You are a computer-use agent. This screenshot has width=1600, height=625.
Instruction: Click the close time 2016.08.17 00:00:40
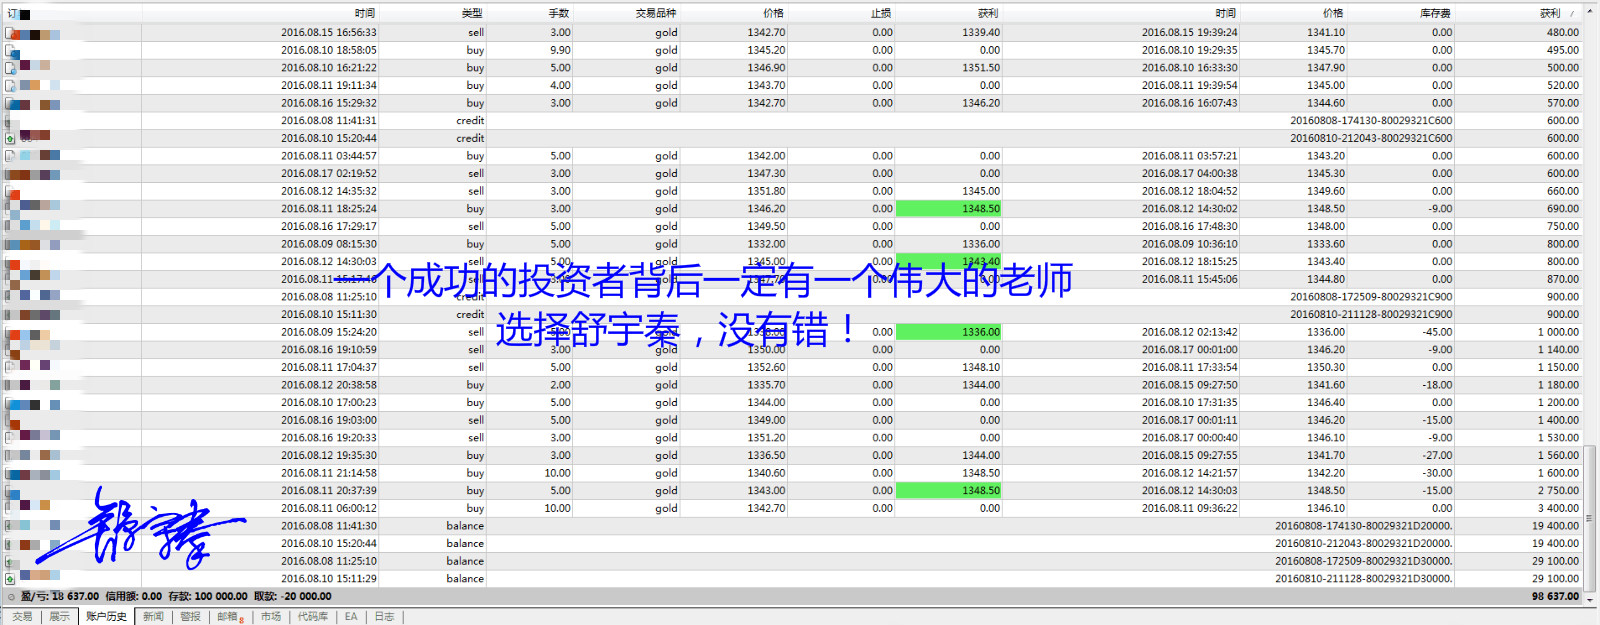(x=1190, y=438)
